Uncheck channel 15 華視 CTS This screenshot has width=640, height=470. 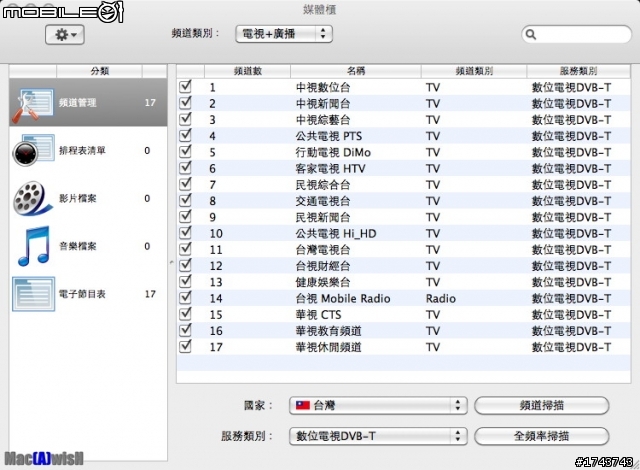click(x=185, y=314)
